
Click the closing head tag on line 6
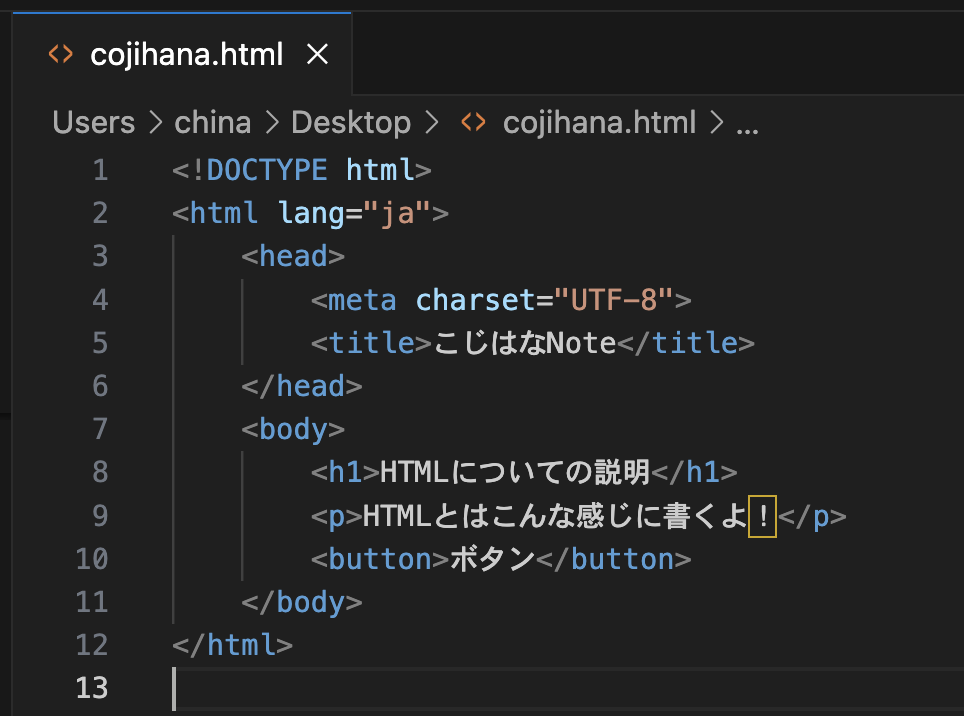point(301,387)
